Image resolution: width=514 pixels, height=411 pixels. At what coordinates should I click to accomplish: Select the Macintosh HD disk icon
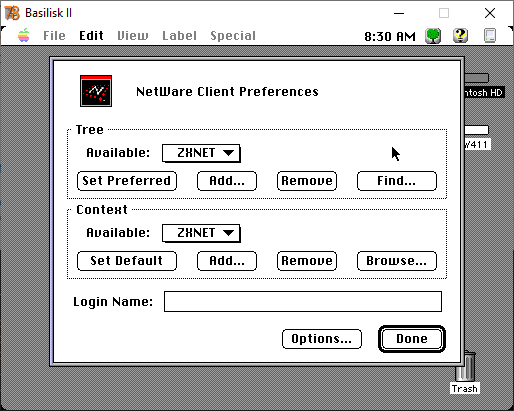point(477,78)
